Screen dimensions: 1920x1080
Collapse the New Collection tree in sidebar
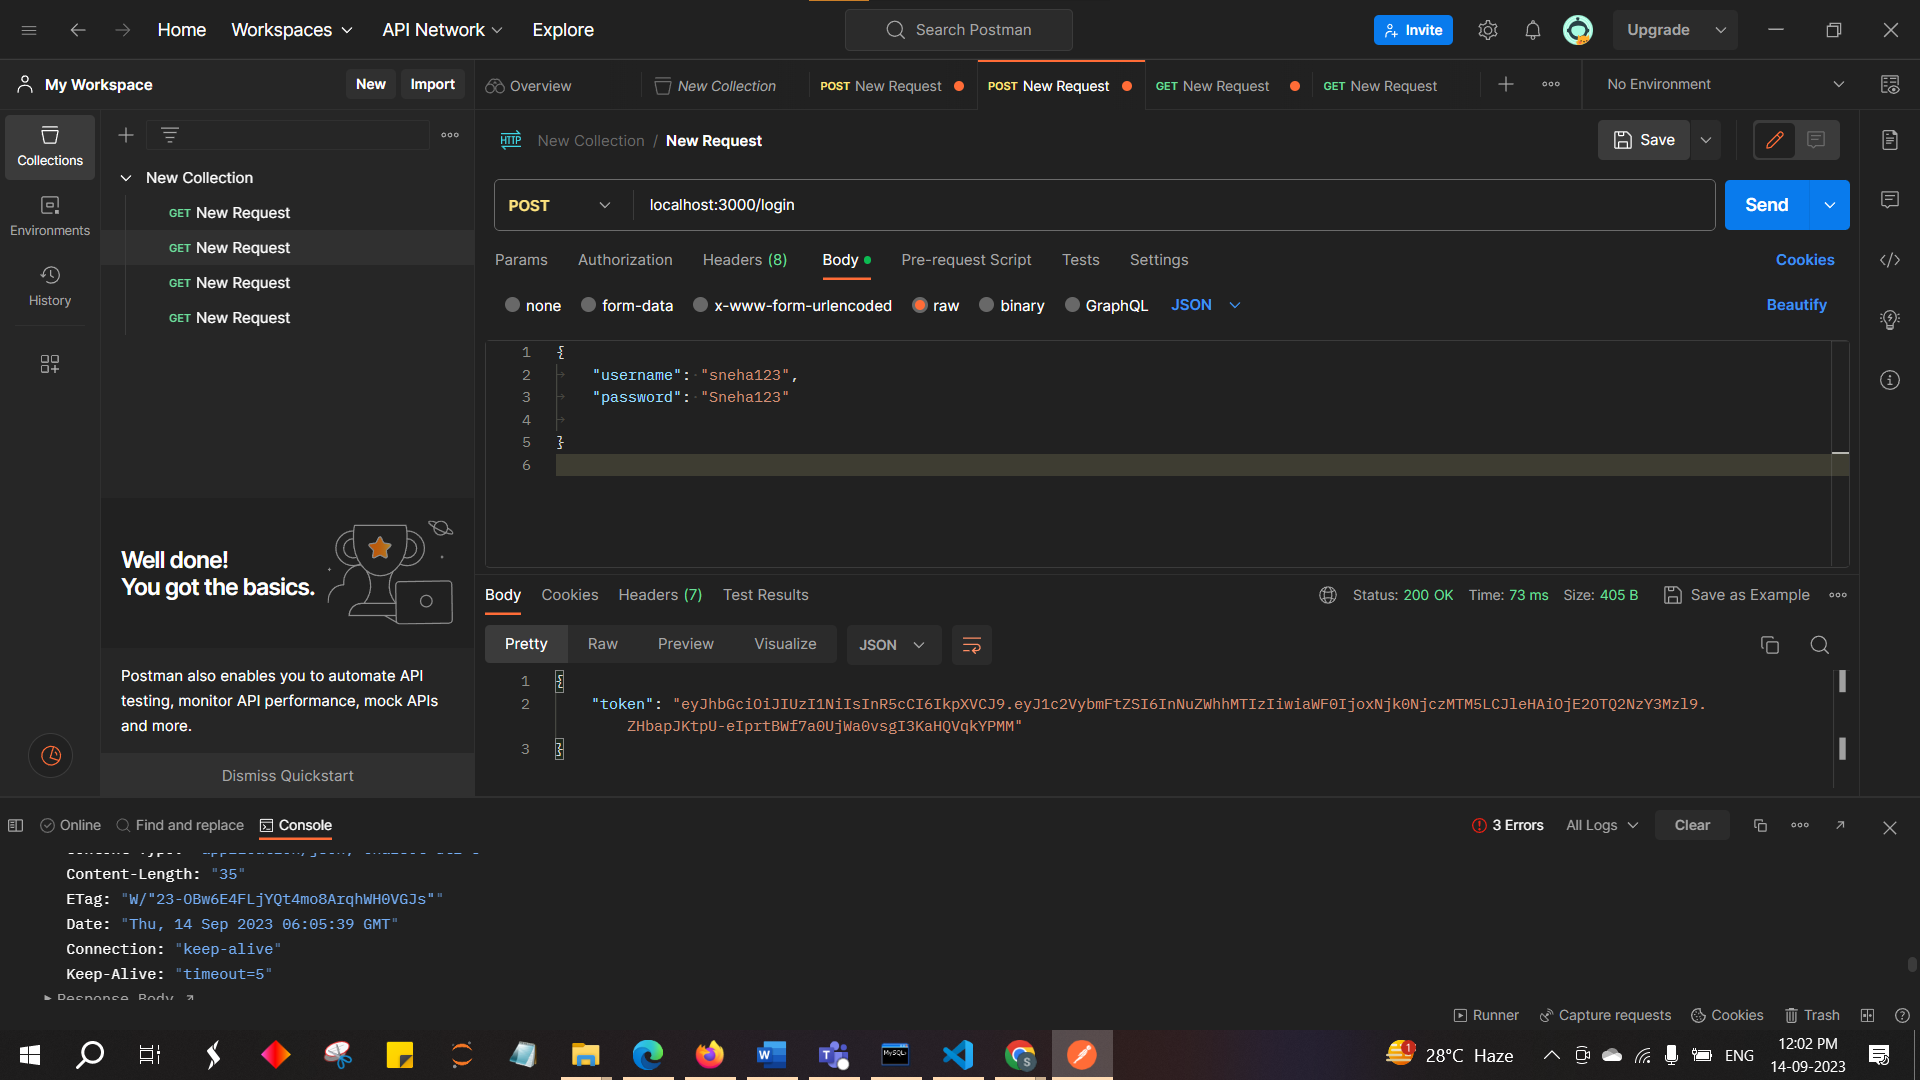(127, 177)
